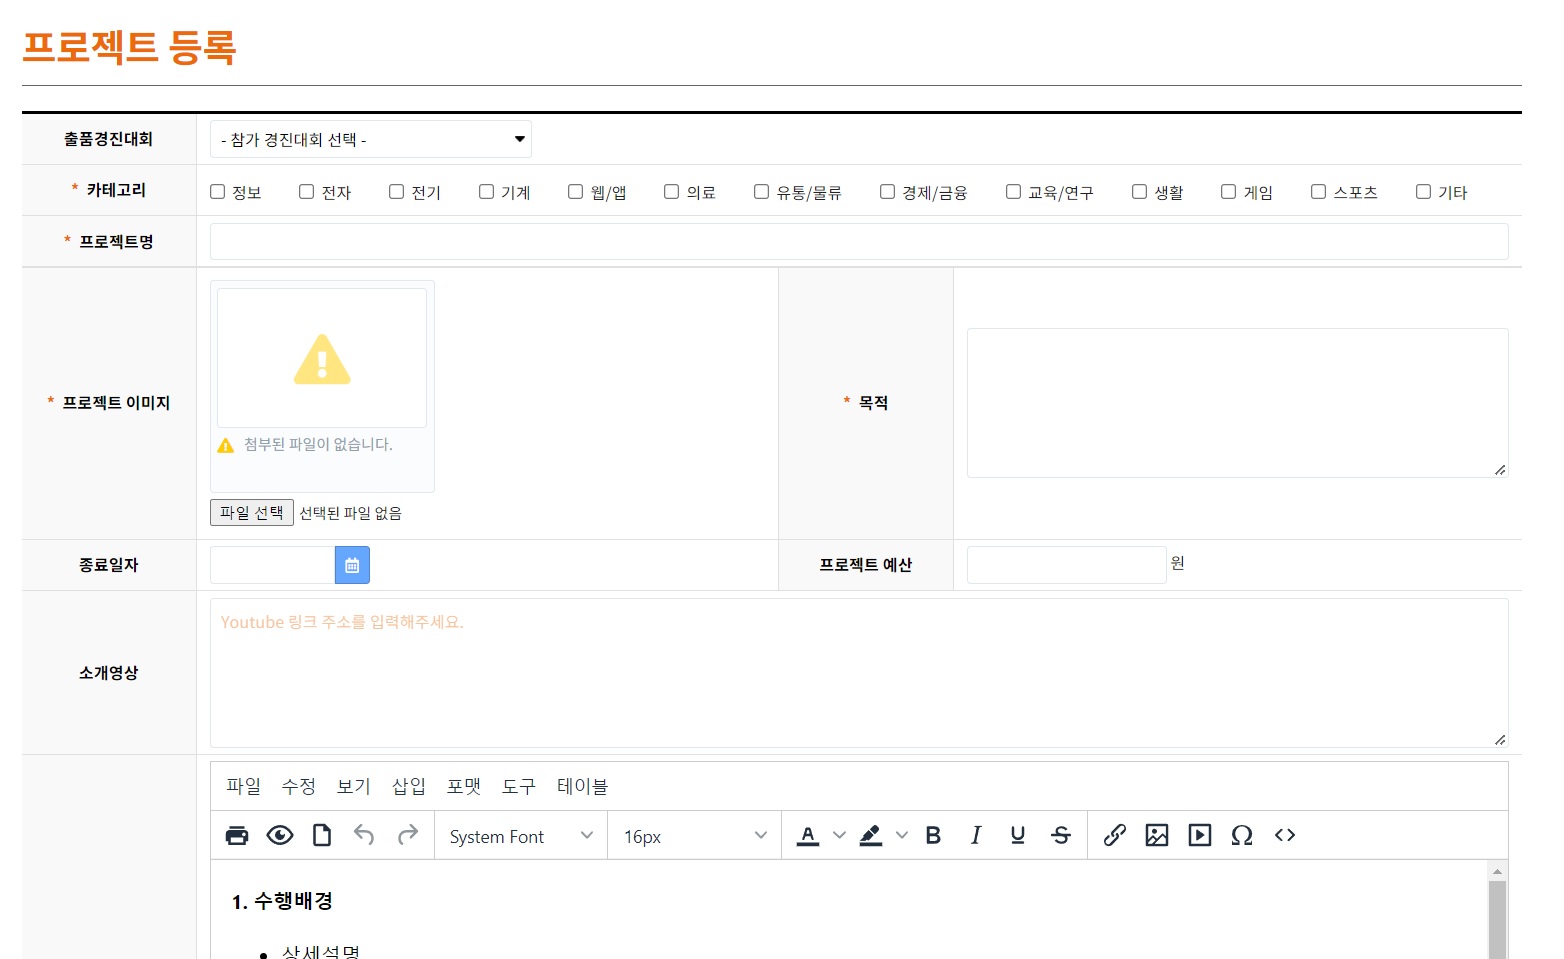Insert an image via toolbar icon
1564x959 pixels.
[1157, 836]
